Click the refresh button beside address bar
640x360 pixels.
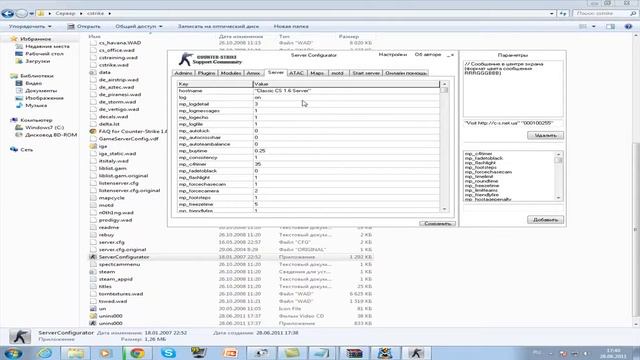click(563, 13)
